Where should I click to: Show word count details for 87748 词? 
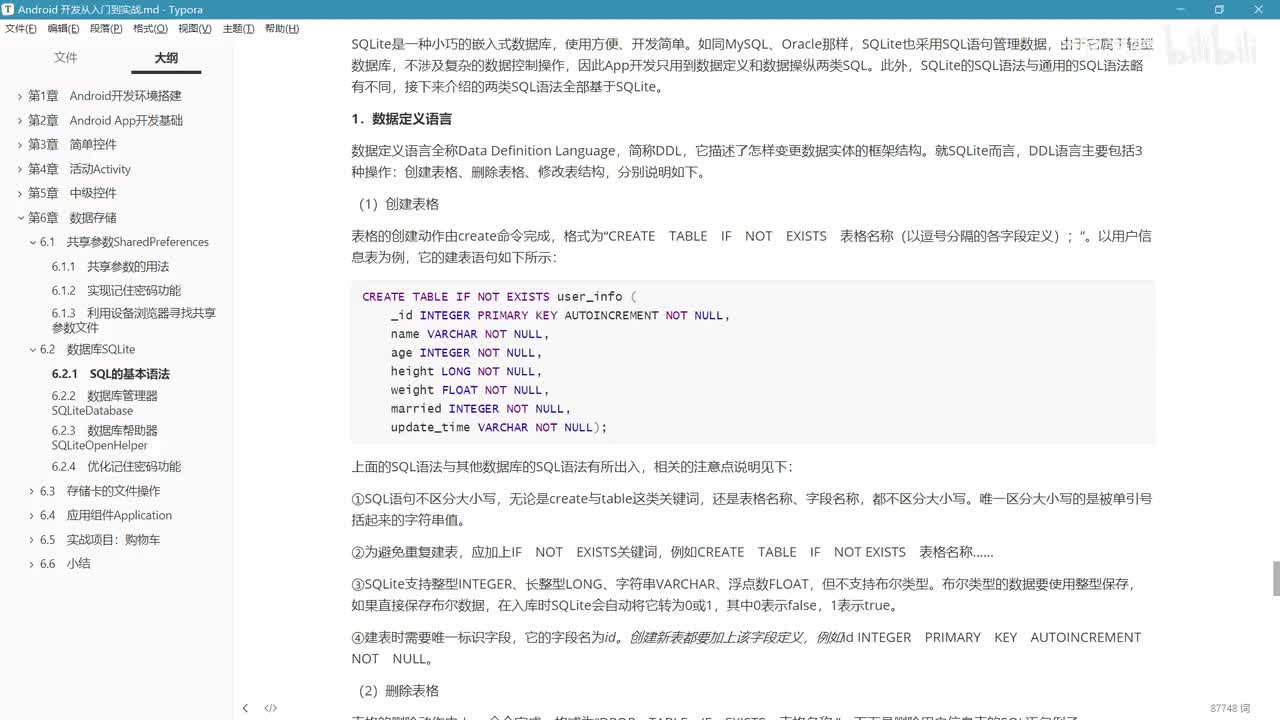[x=1230, y=708]
